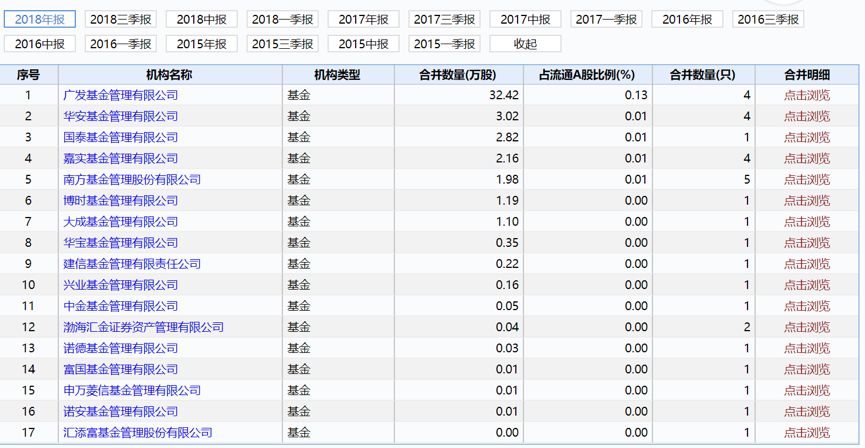Click 点击浏览 in the 华安基金 row

[807, 116]
